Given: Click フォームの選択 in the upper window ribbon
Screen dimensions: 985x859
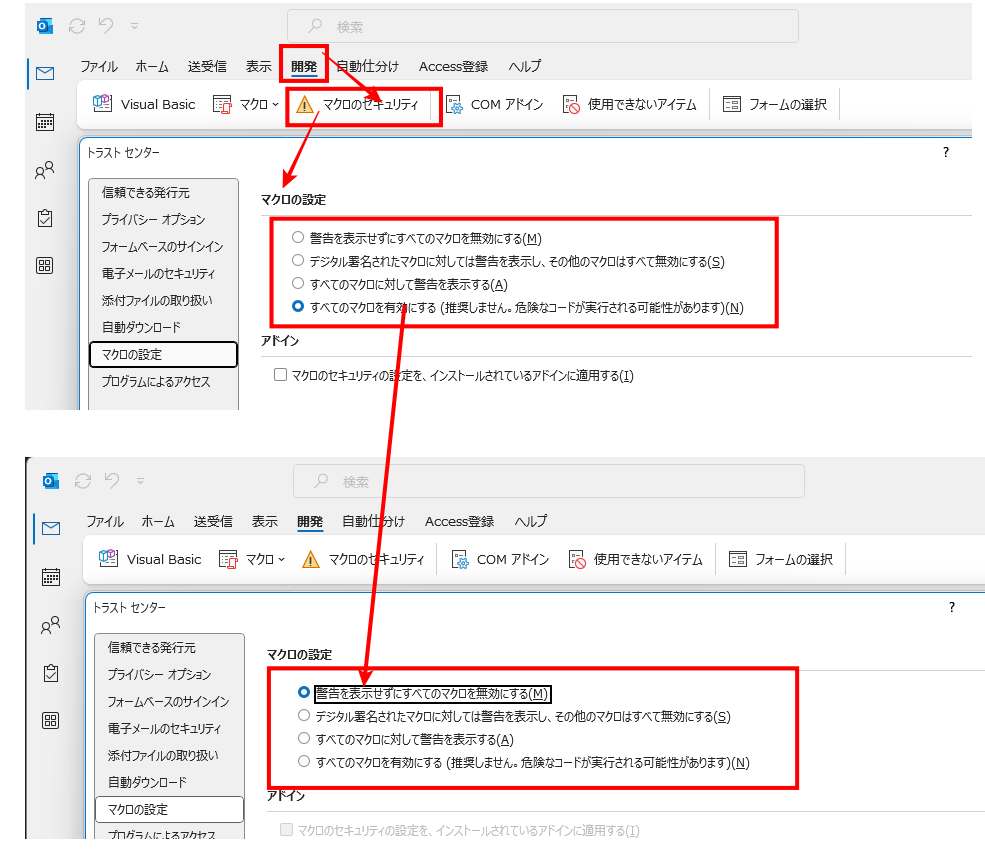Looking at the screenshot, I should click(776, 104).
